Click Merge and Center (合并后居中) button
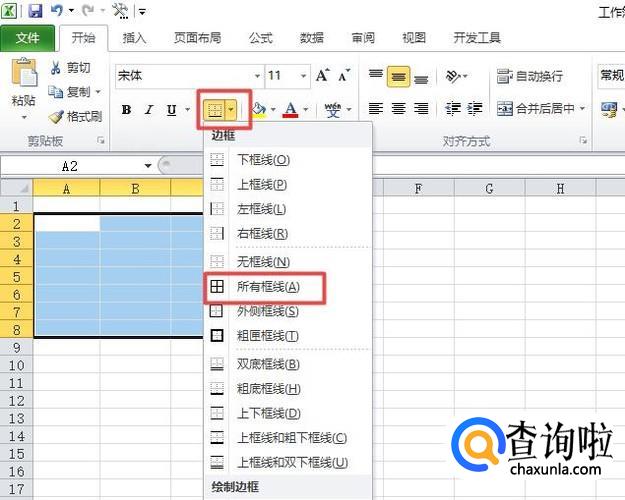Screen dimensions: 625x500 [540, 109]
